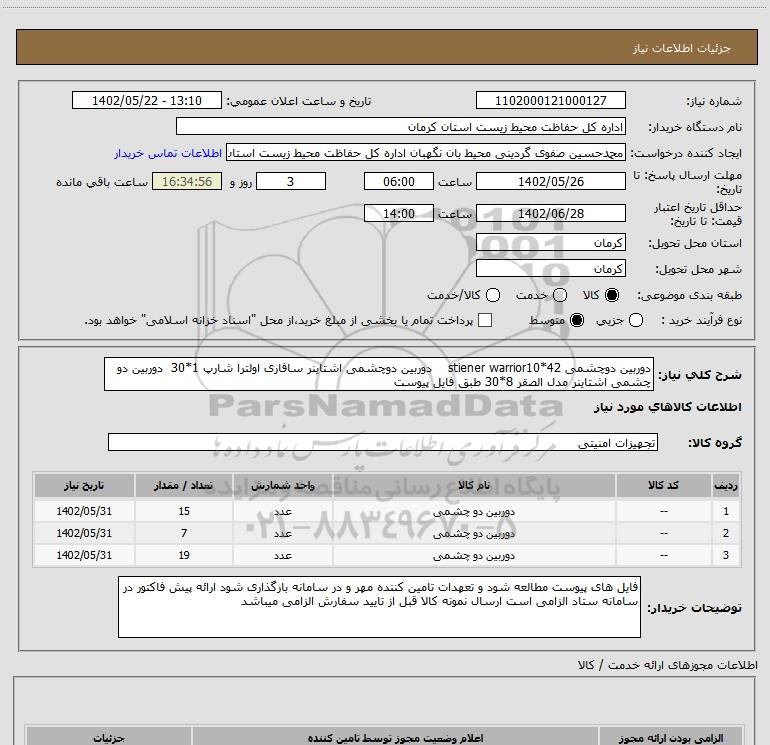Image resolution: width=770 pixels, height=745 pixels.
Task: Click quantity 15 in row 1
Action: click(184, 511)
